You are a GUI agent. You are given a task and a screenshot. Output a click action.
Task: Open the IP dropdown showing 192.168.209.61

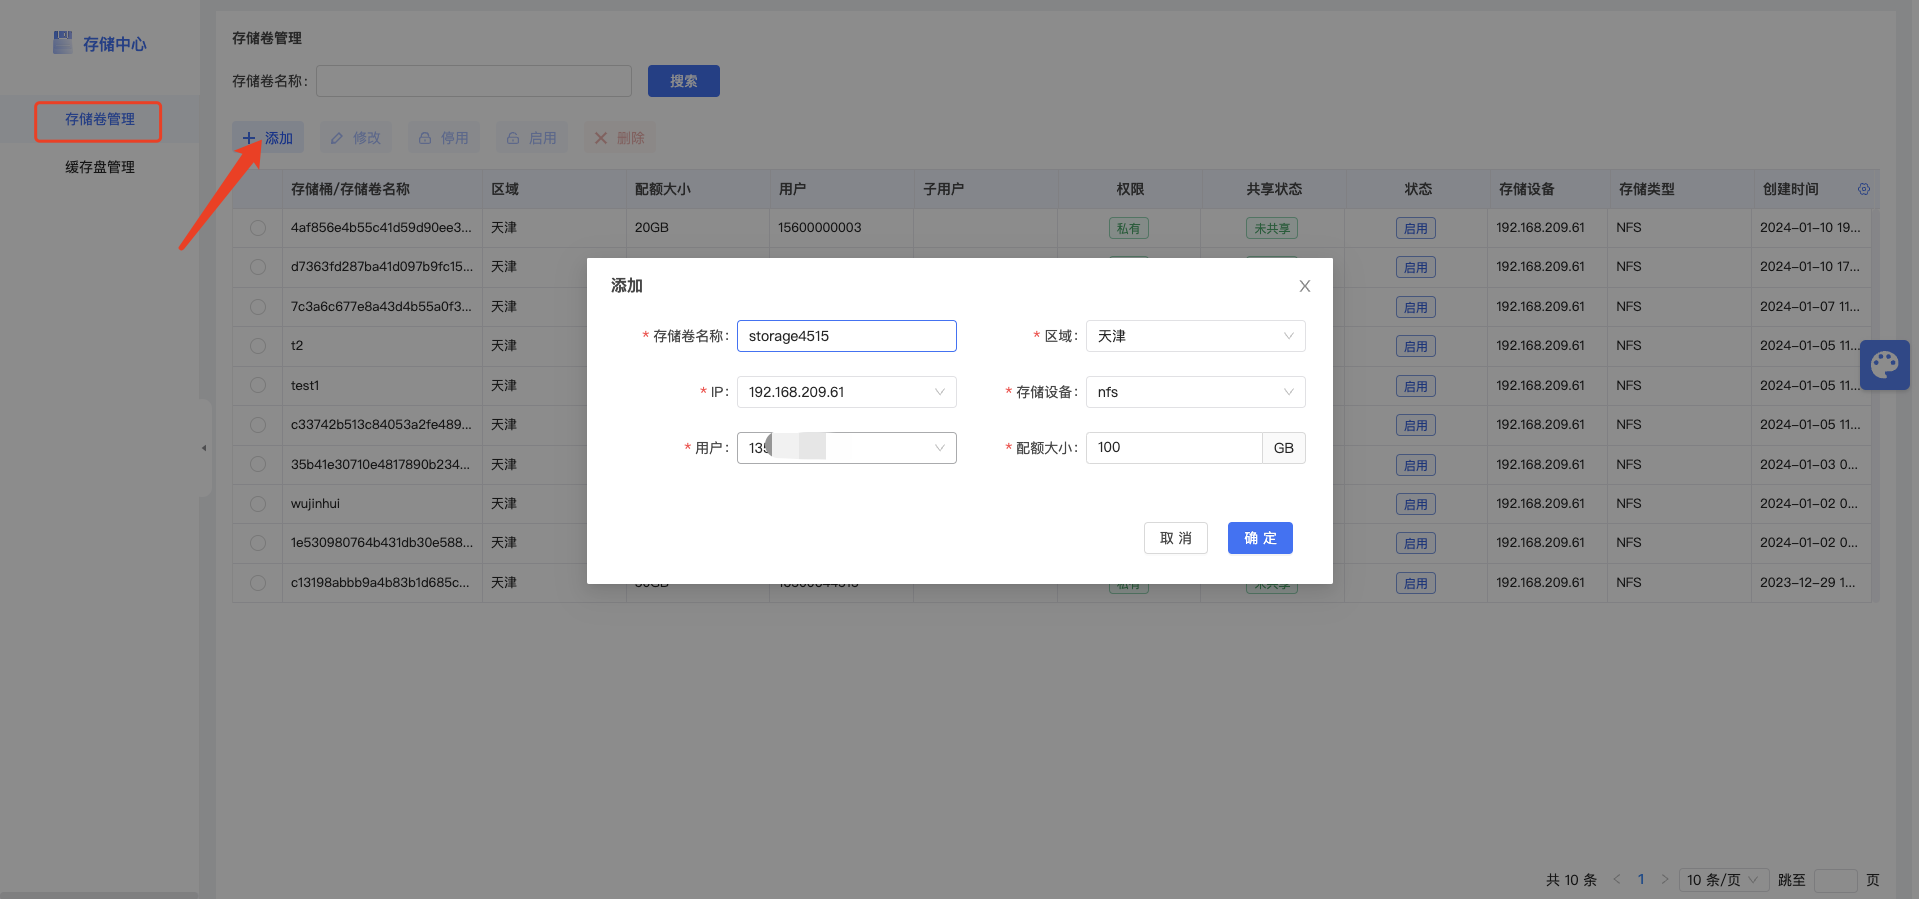coord(847,392)
